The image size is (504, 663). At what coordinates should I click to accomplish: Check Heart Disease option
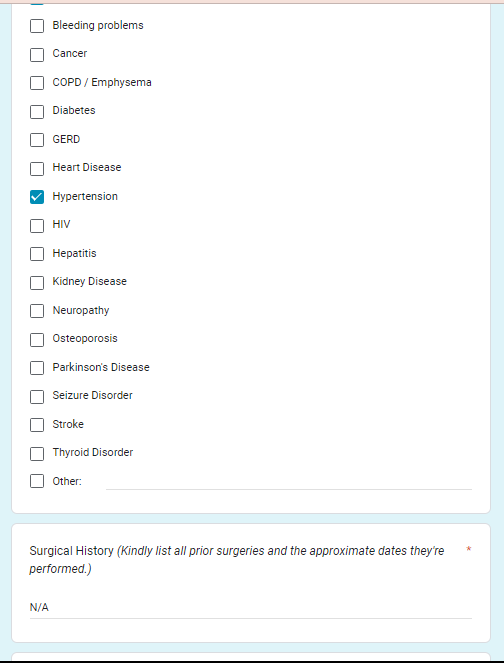pyautogui.click(x=37, y=169)
